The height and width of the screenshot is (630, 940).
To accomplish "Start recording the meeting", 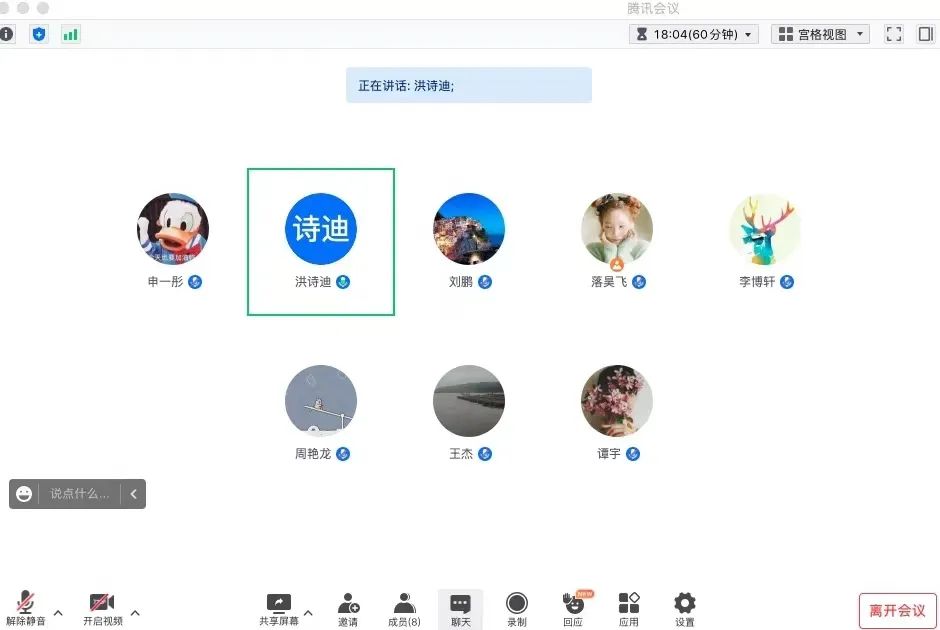I will (x=516, y=609).
